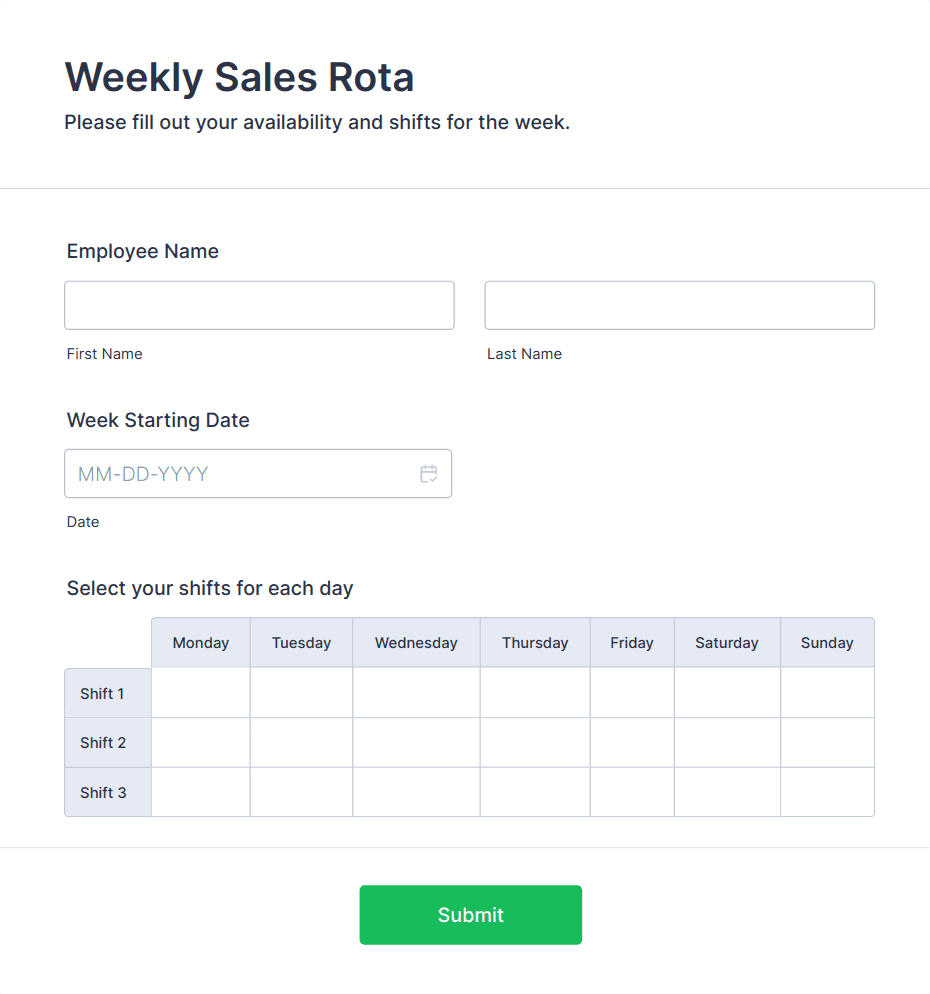
Task: Click the Shift 2 row label
Action: (x=104, y=743)
